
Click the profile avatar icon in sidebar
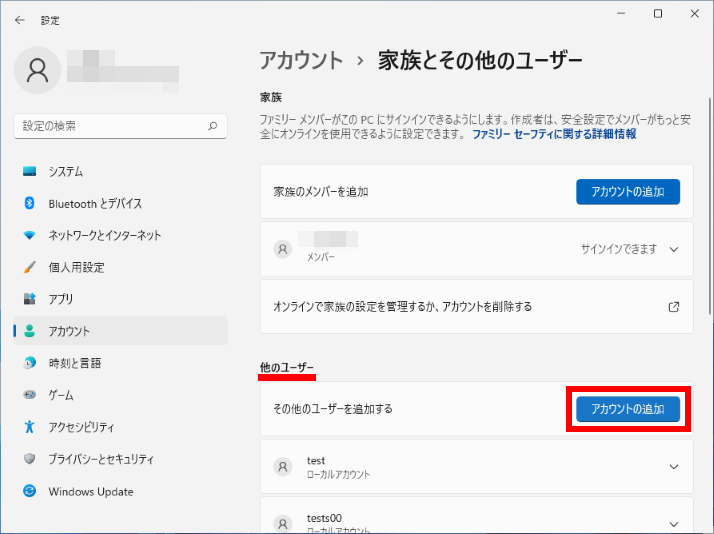[x=37, y=71]
